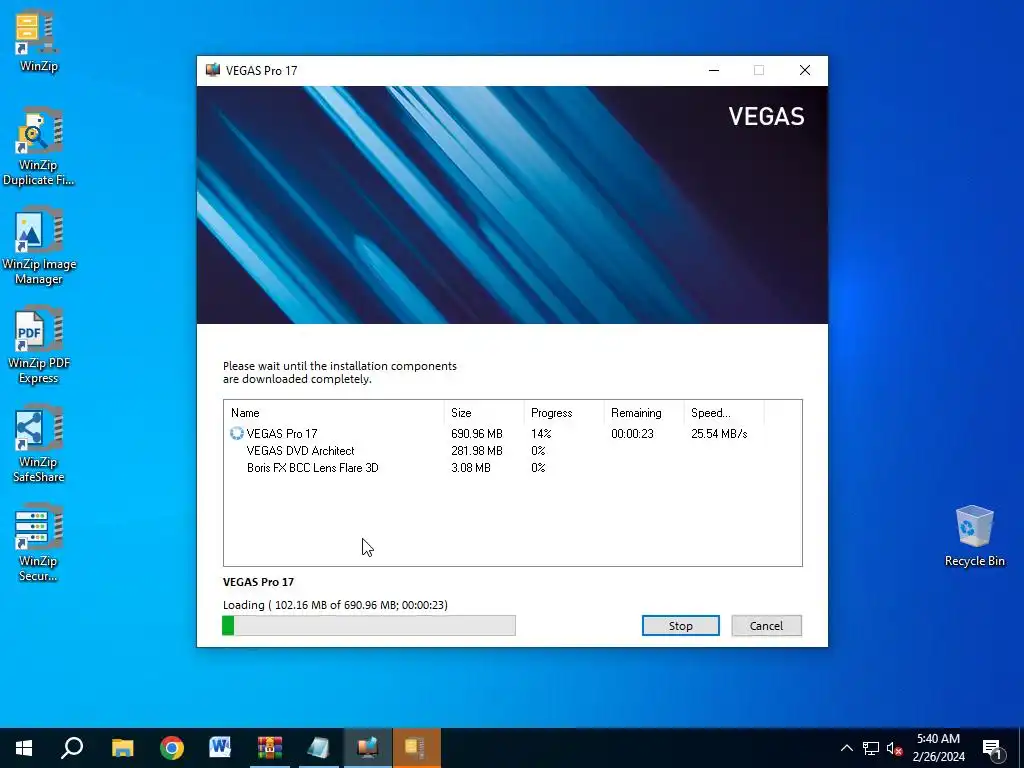Select Boris FX BCC Lens Flare 3D row
This screenshot has height=768, width=1024.
point(513,468)
